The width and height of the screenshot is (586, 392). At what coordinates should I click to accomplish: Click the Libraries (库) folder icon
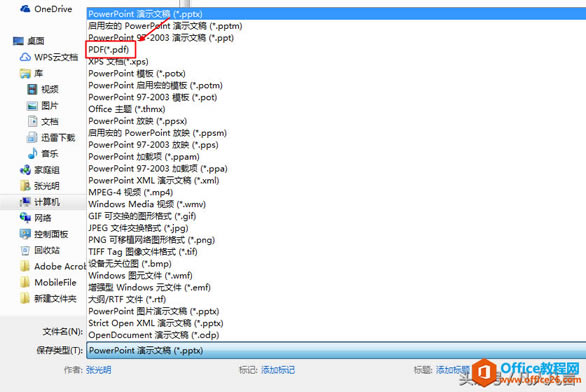pyautogui.click(x=25, y=73)
